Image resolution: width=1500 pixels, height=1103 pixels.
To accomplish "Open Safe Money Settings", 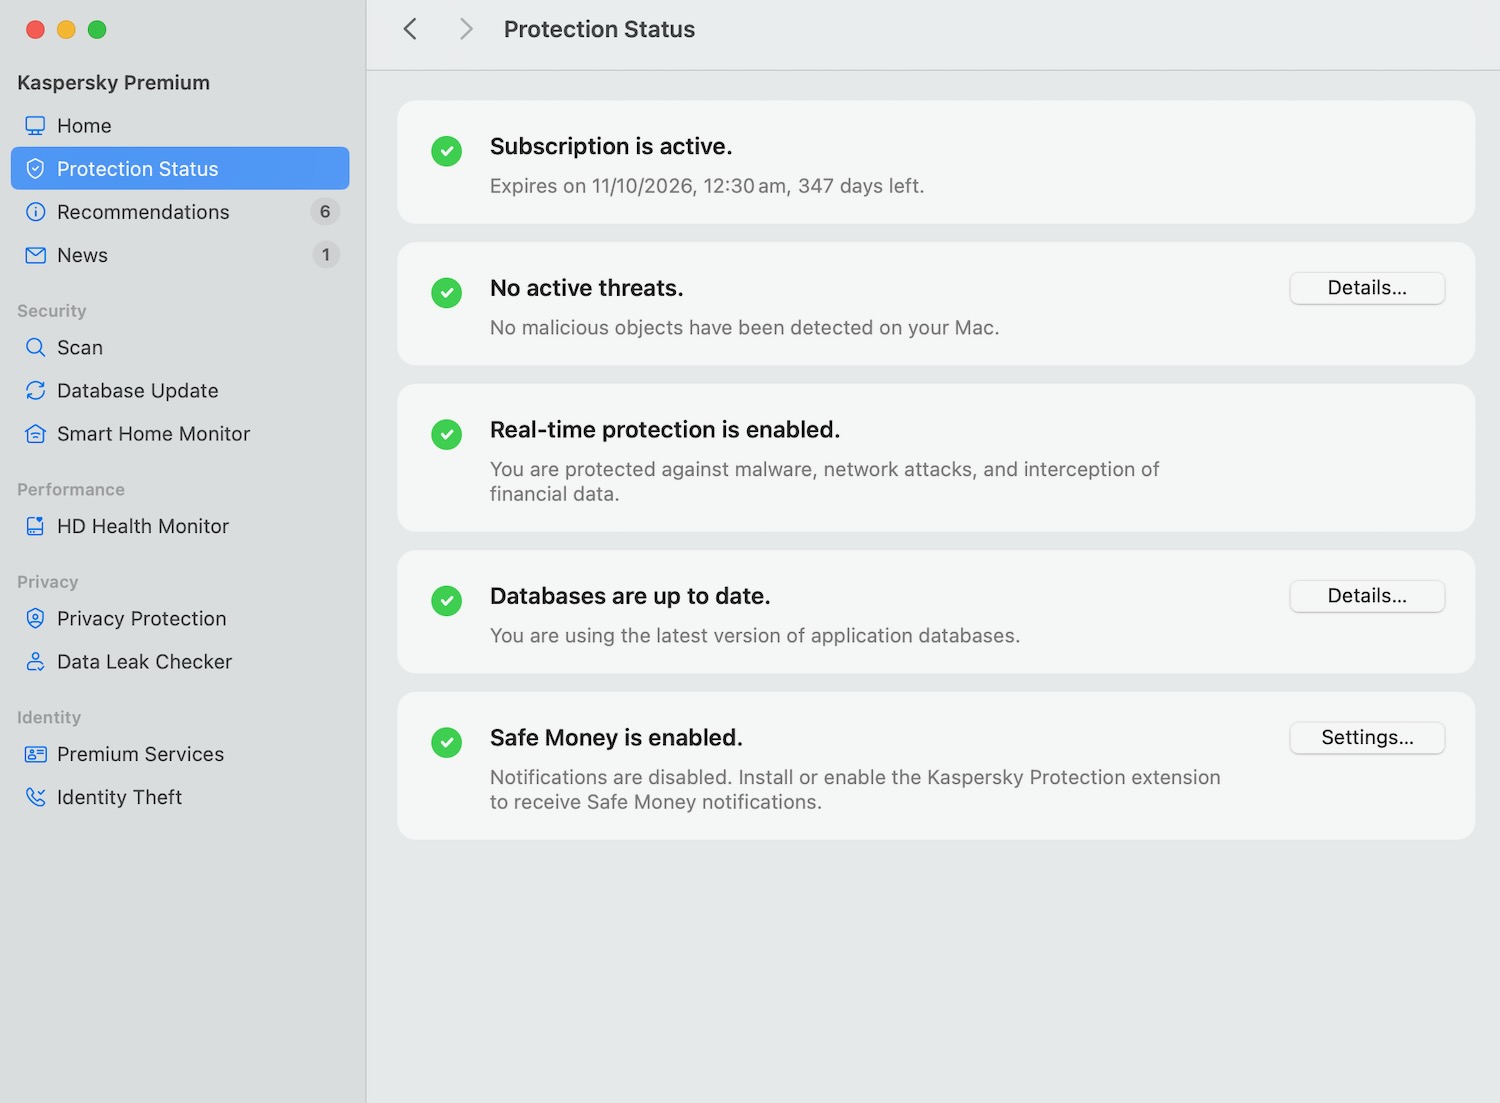I will click(x=1366, y=738).
